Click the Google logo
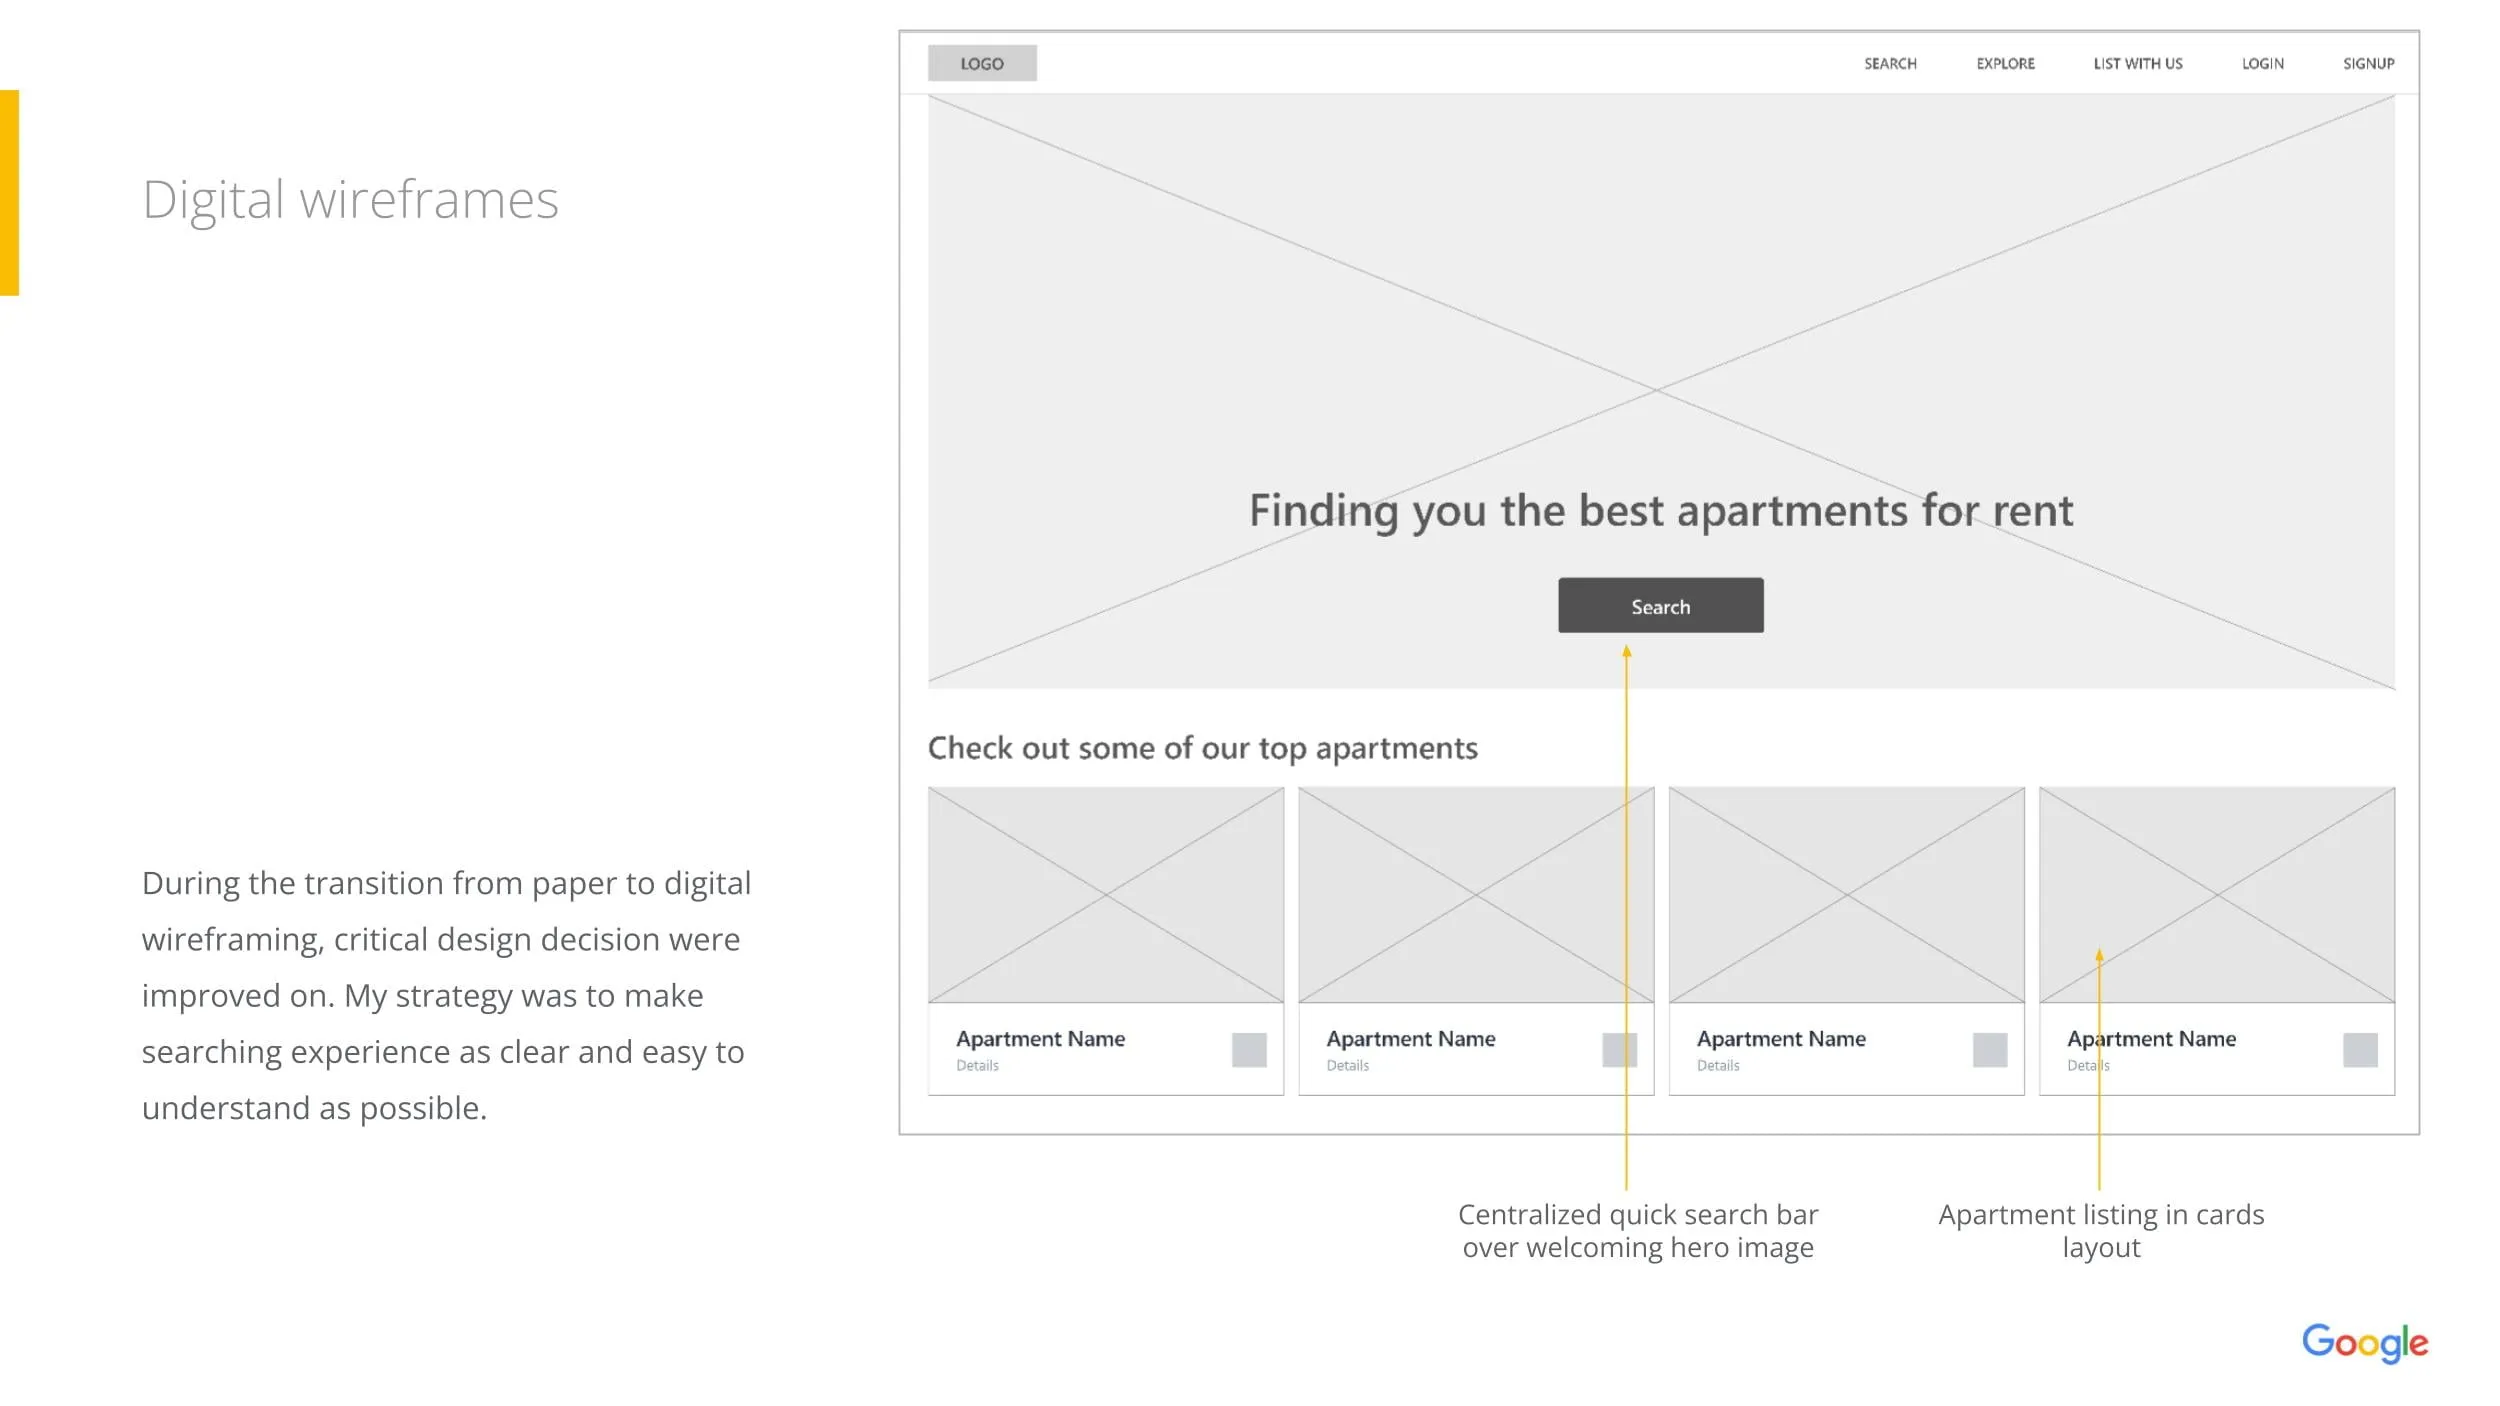 coord(2364,1342)
